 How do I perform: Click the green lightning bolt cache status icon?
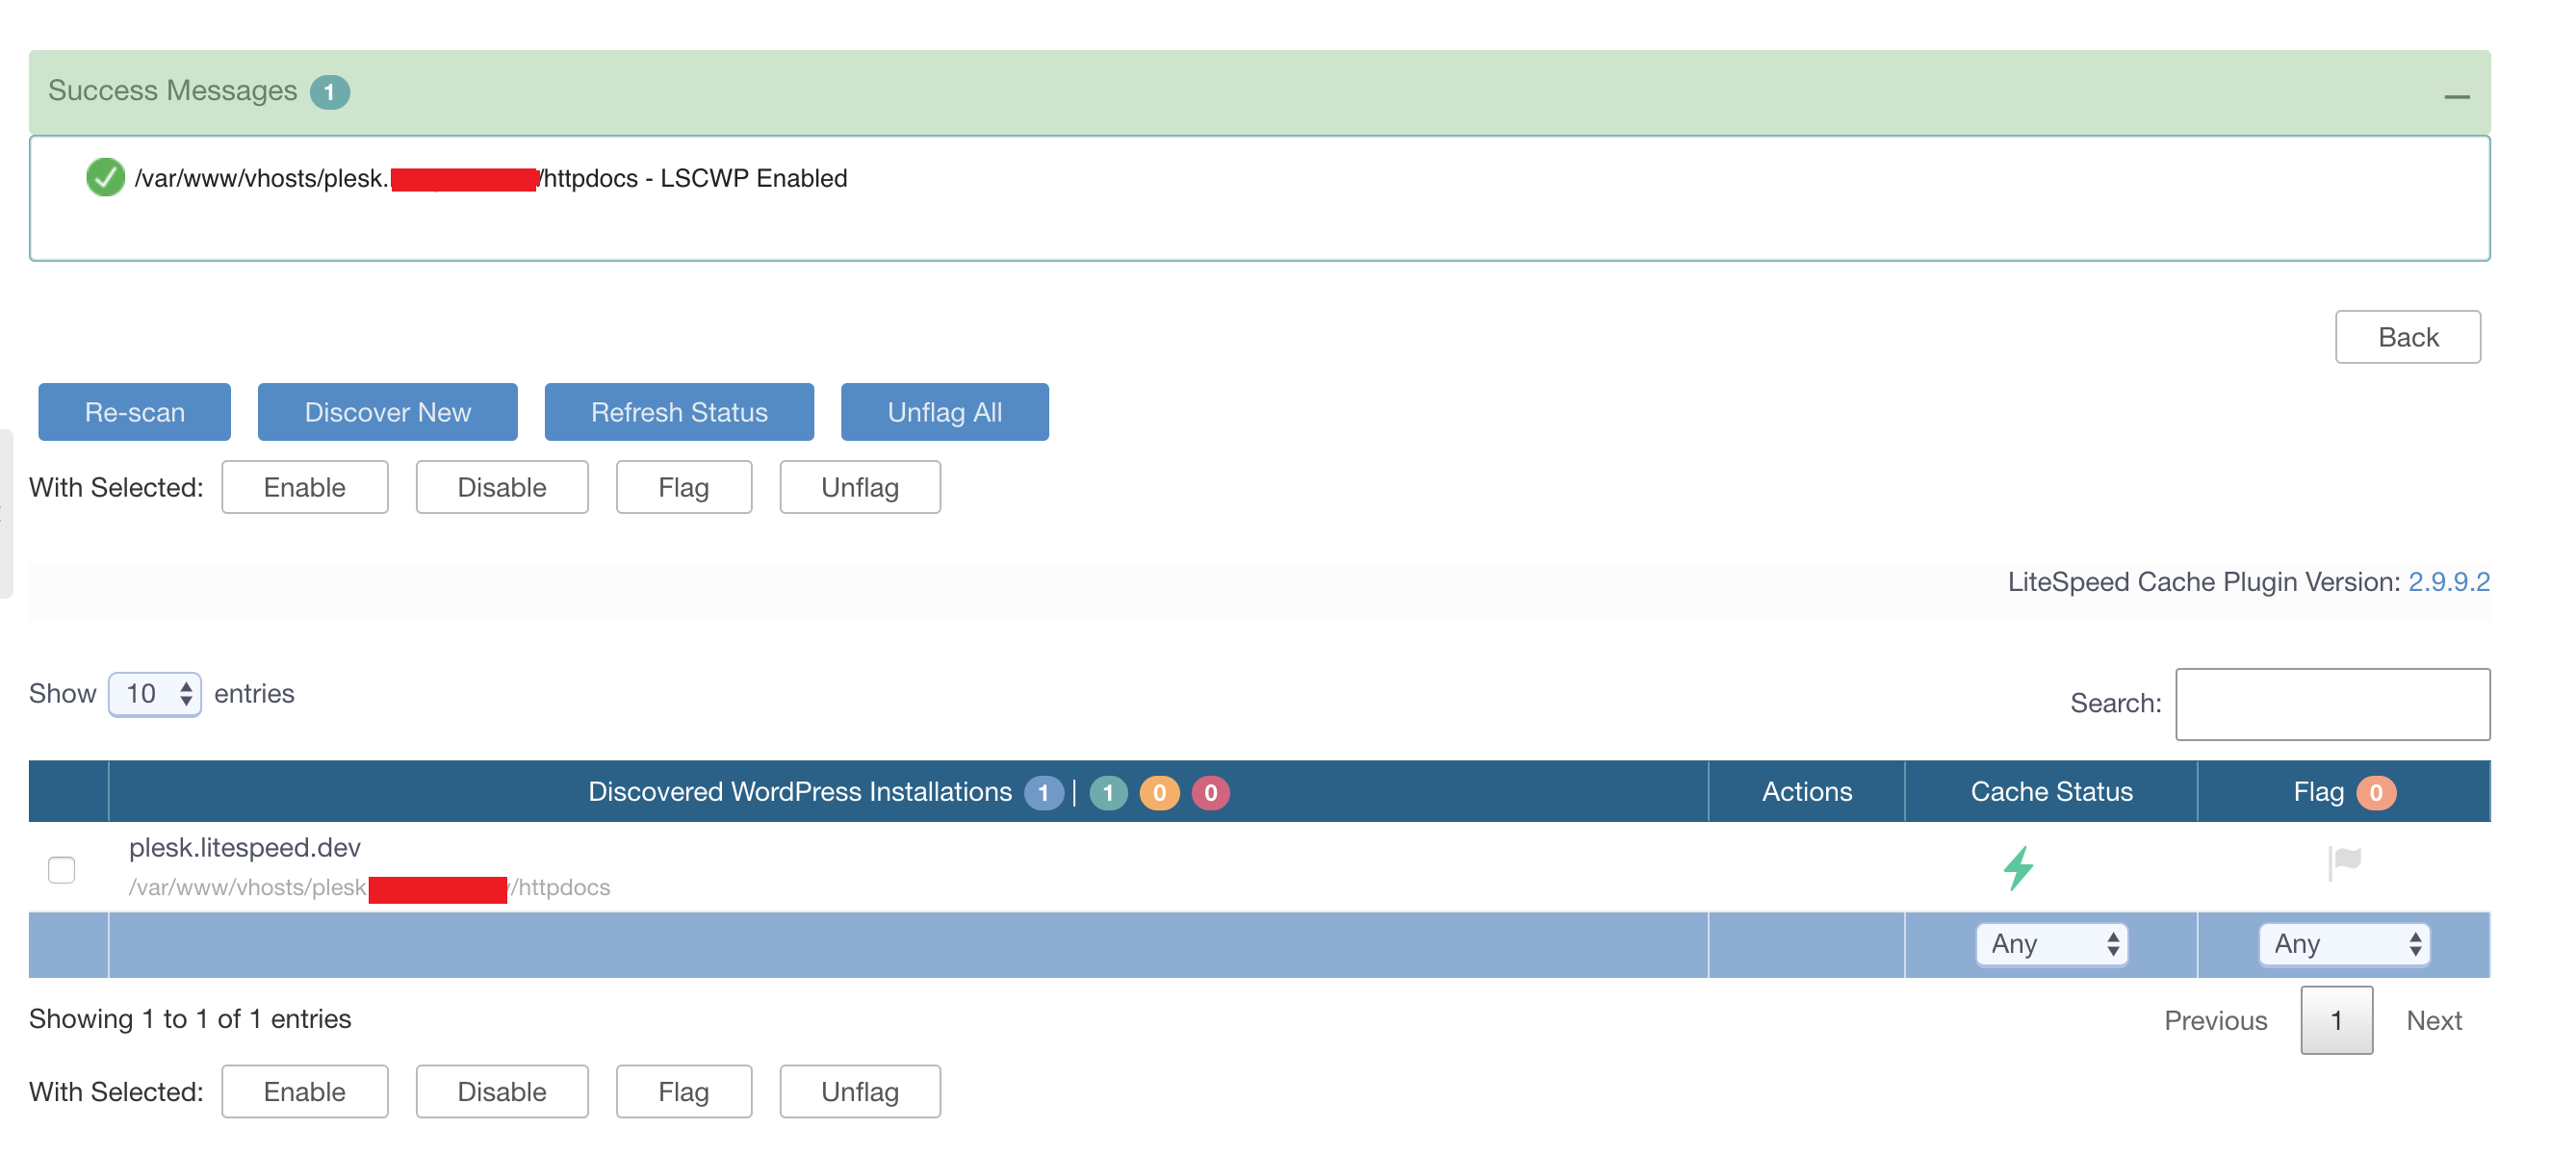pyautogui.click(x=2018, y=867)
